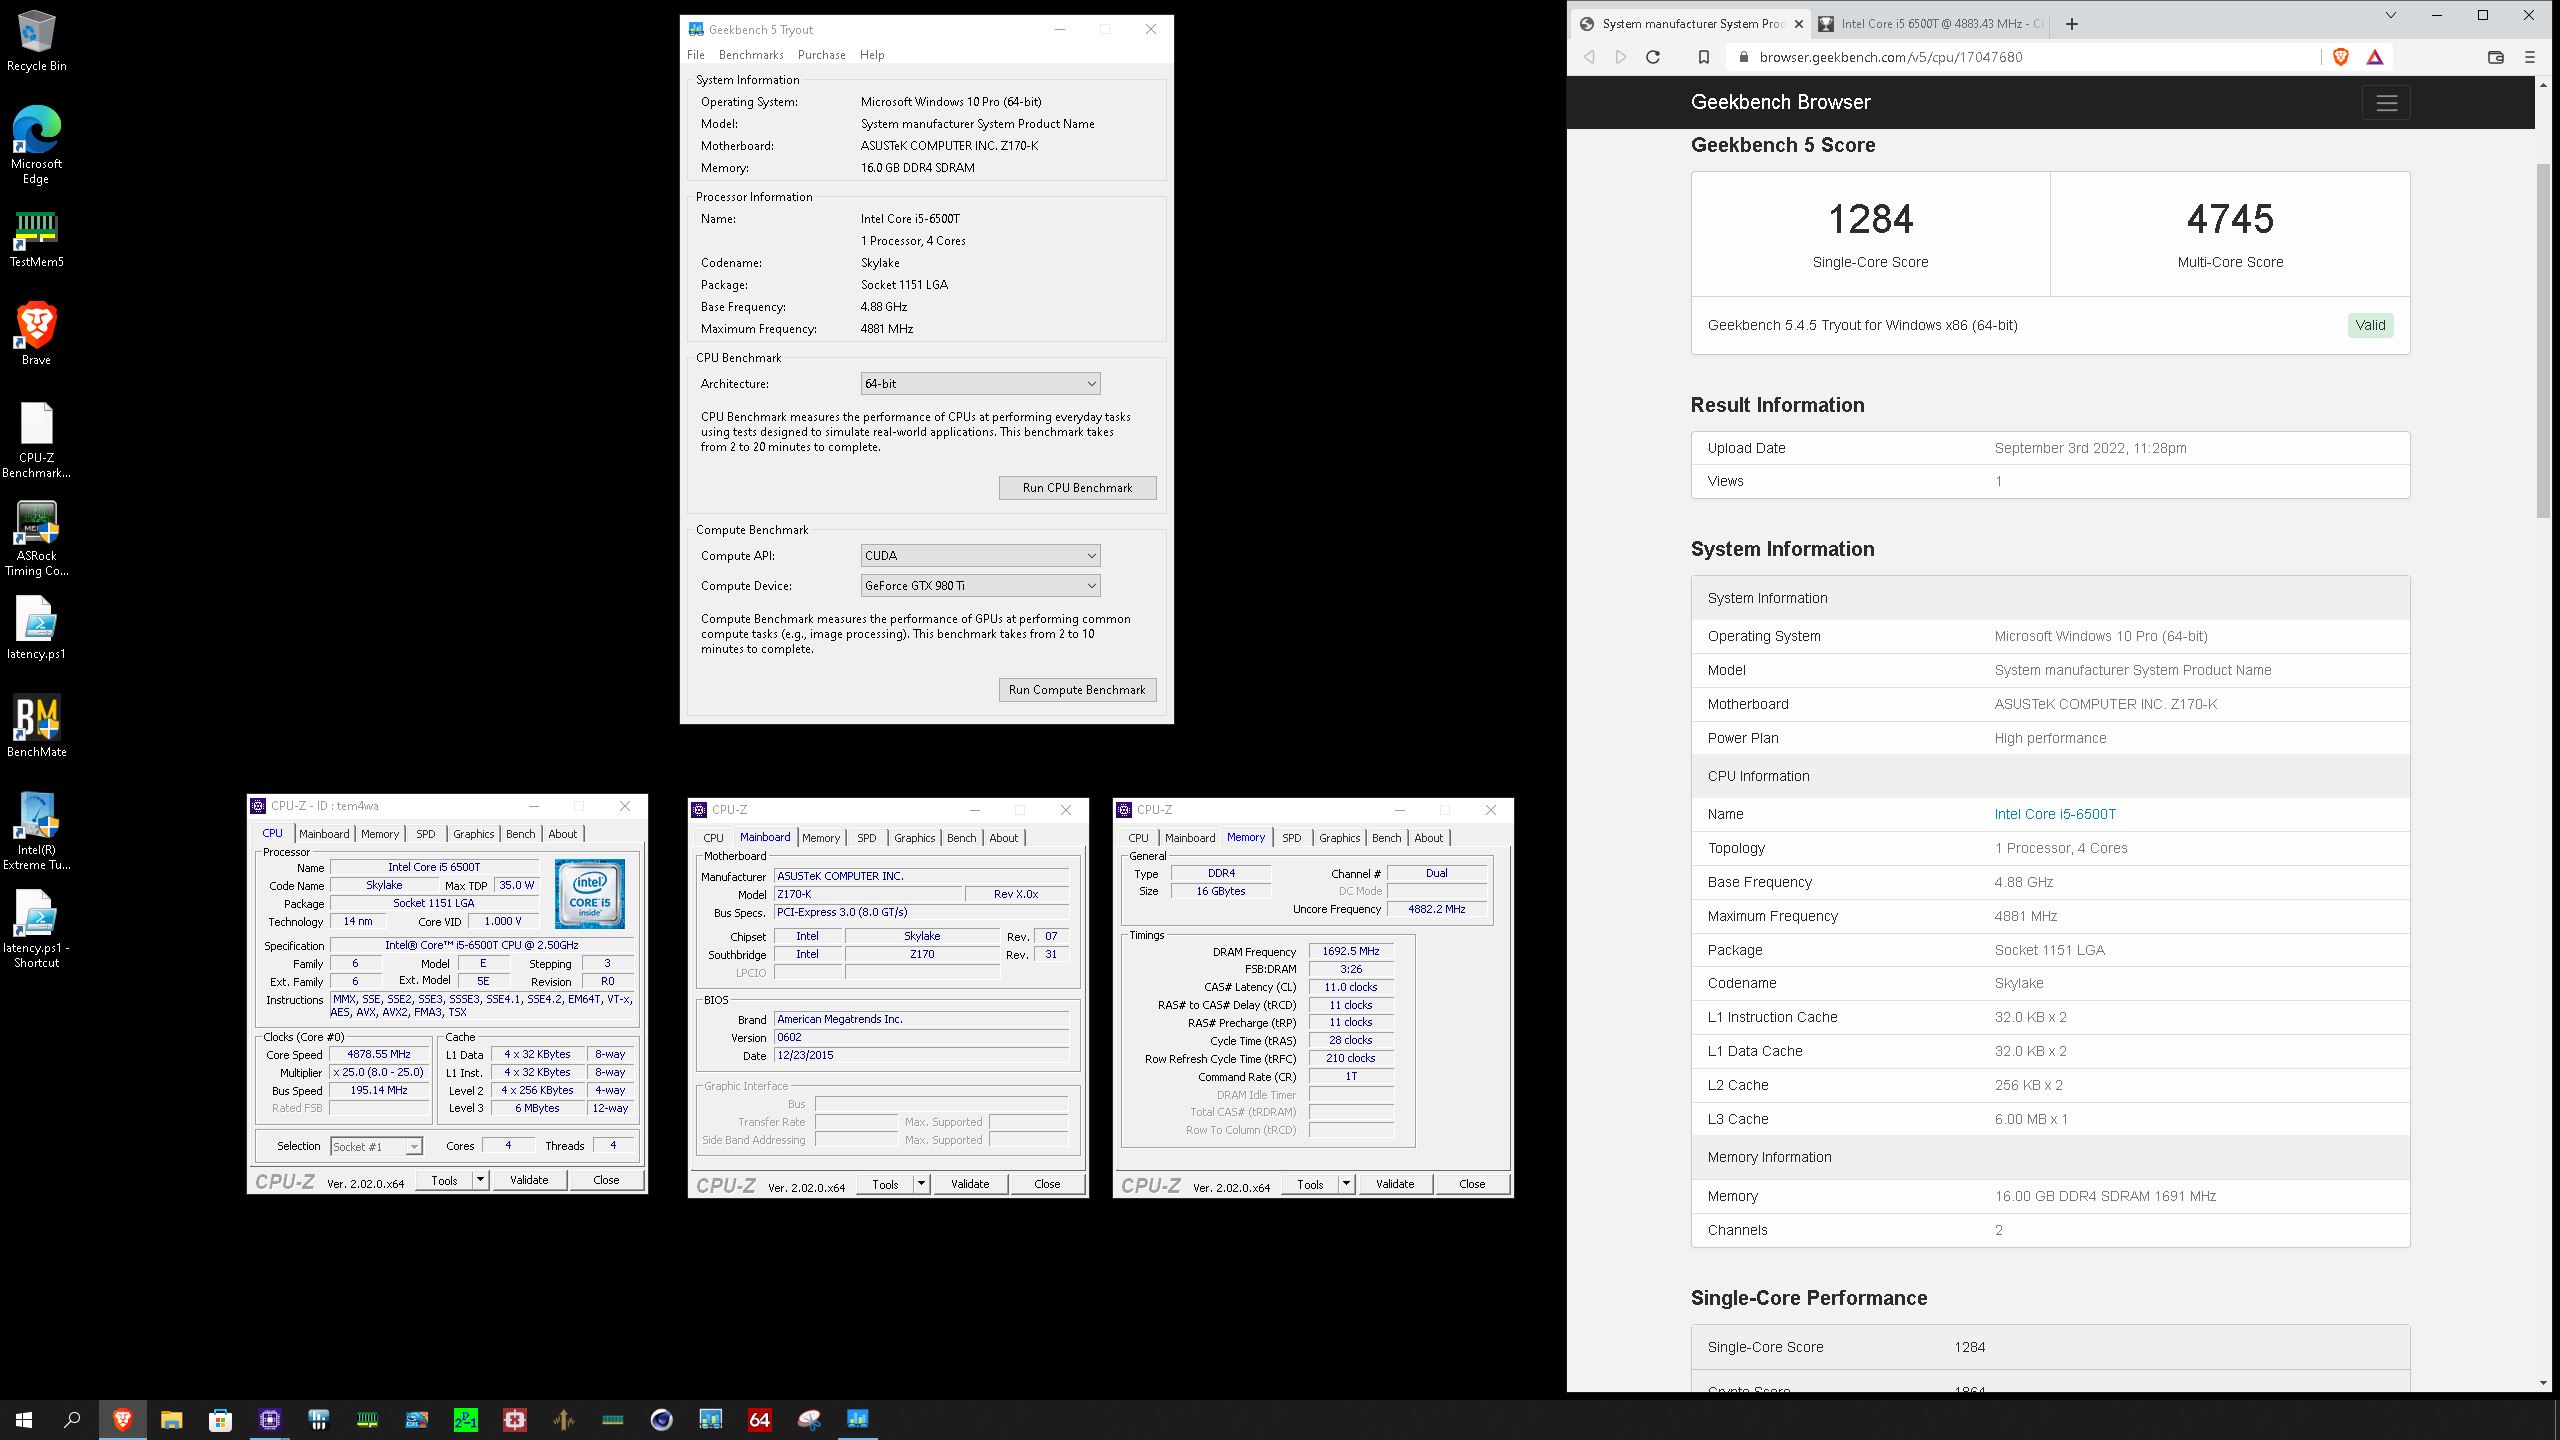The width and height of the screenshot is (2560, 1440).
Task: Click Validate in CPU-Z Mainboard window
Action: [x=970, y=1184]
